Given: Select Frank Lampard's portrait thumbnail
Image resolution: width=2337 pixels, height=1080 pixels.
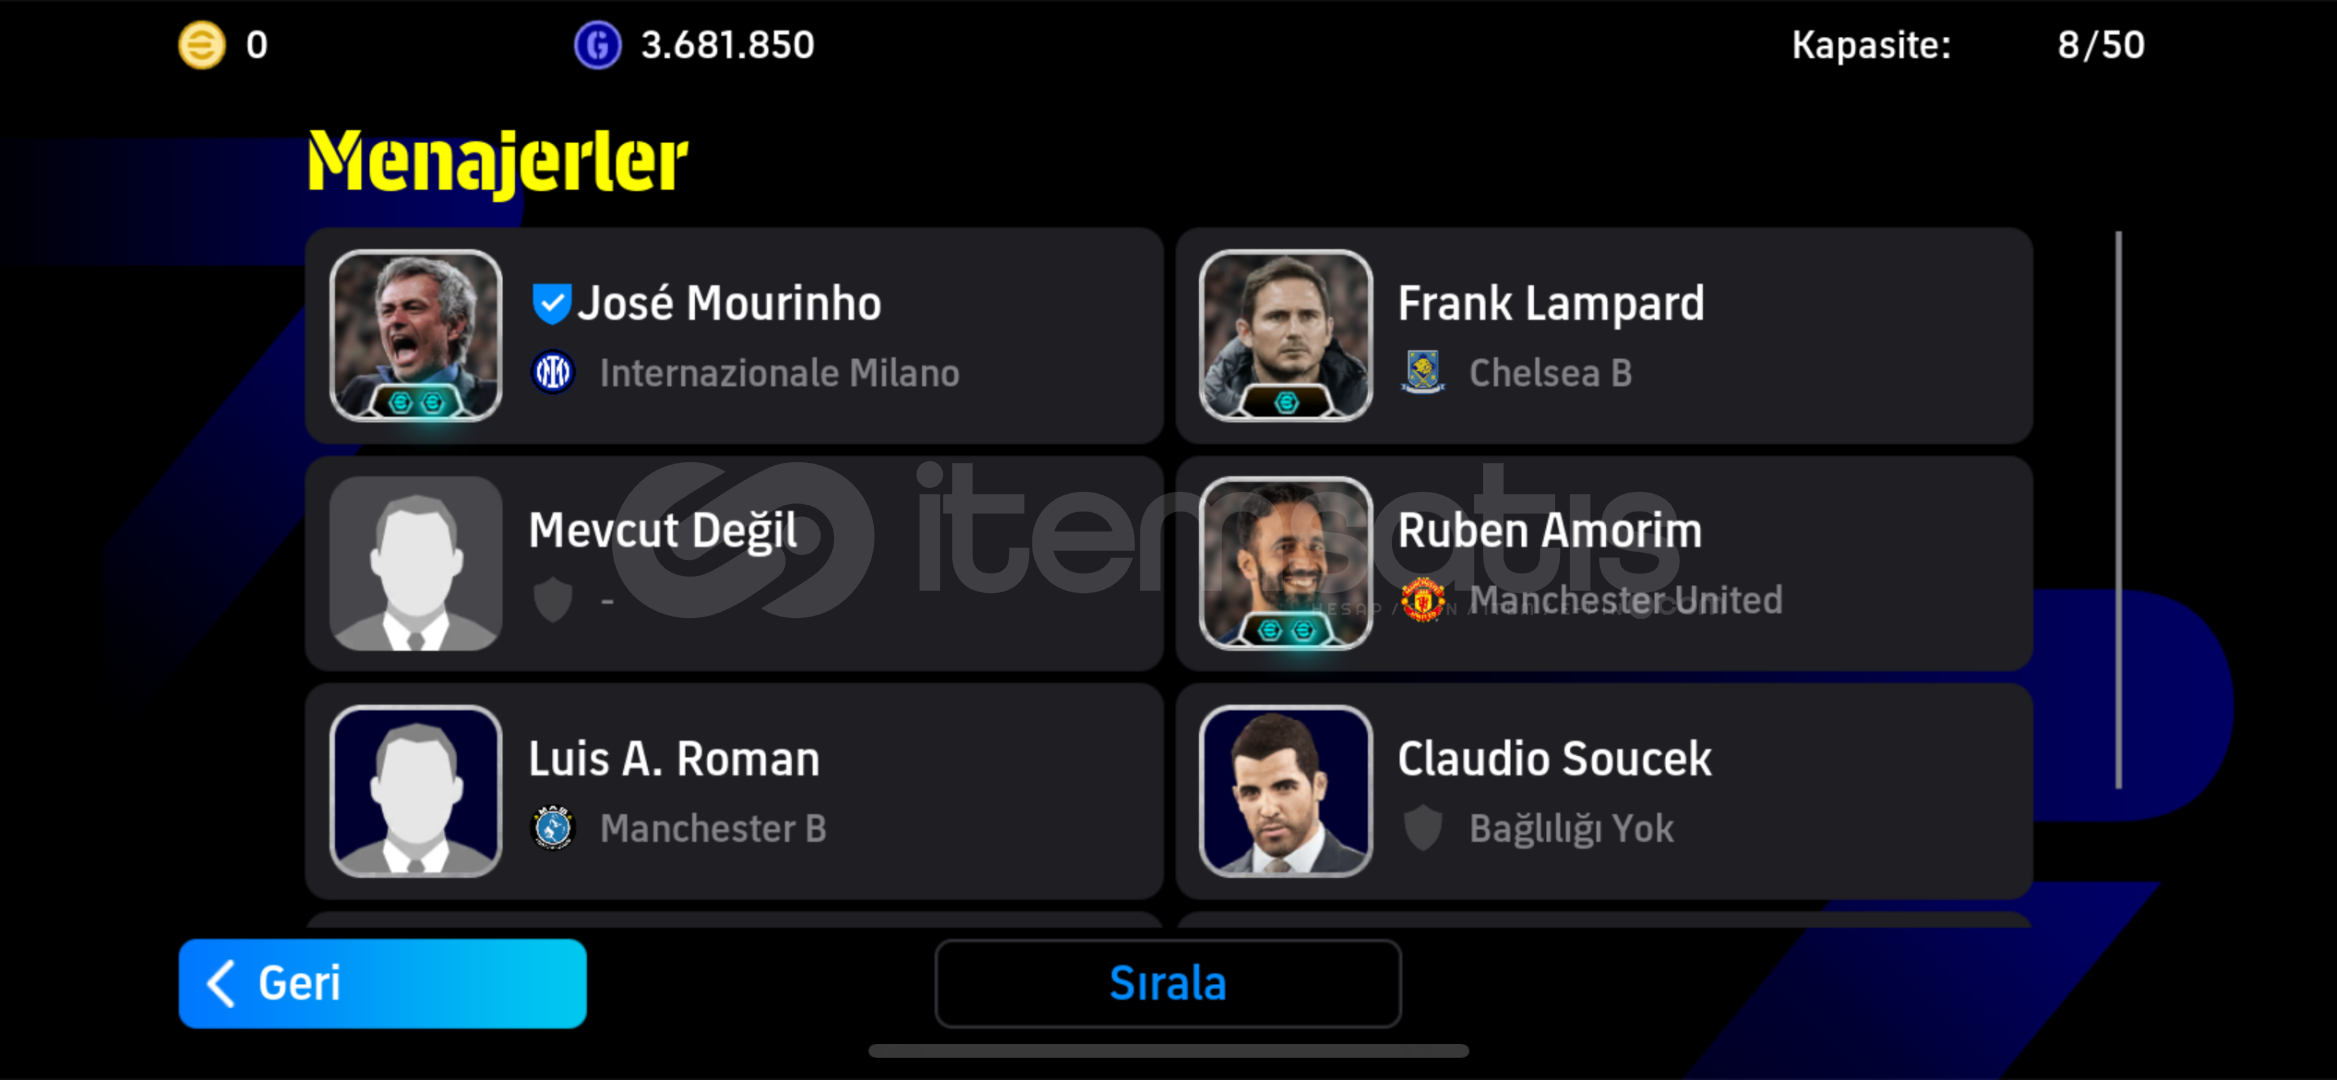Looking at the screenshot, I should [1285, 336].
